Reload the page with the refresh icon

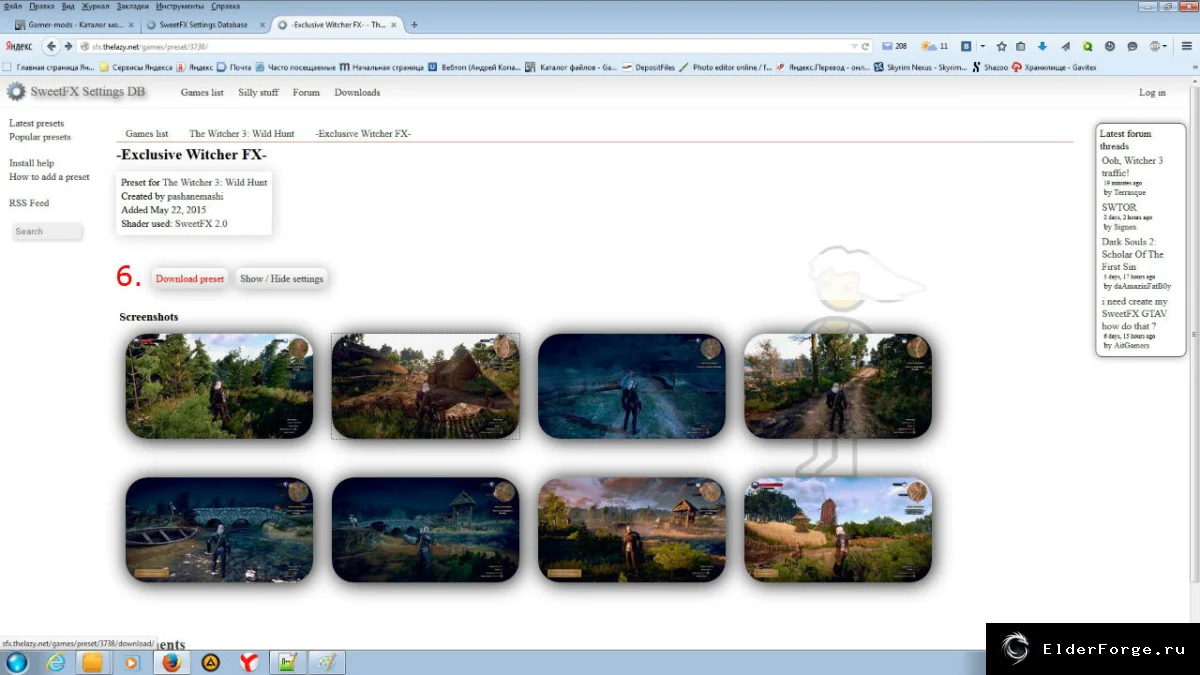pos(865,46)
